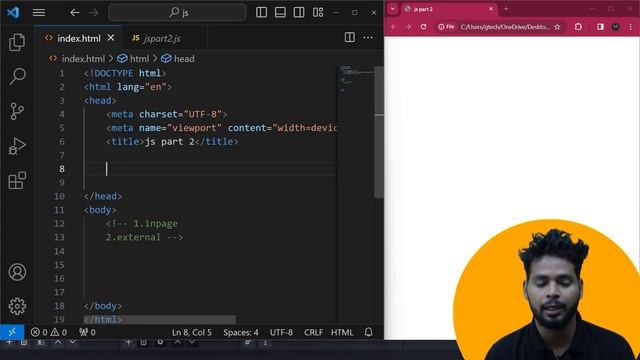The image size is (640, 360).
Task: Open Source Control view
Action: pyautogui.click(x=17, y=111)
